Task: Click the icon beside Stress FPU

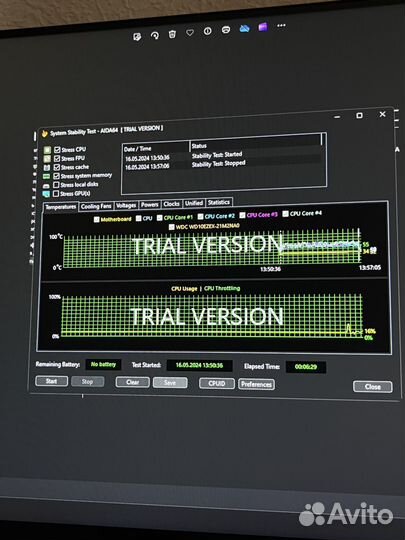Action: (47, 159)
